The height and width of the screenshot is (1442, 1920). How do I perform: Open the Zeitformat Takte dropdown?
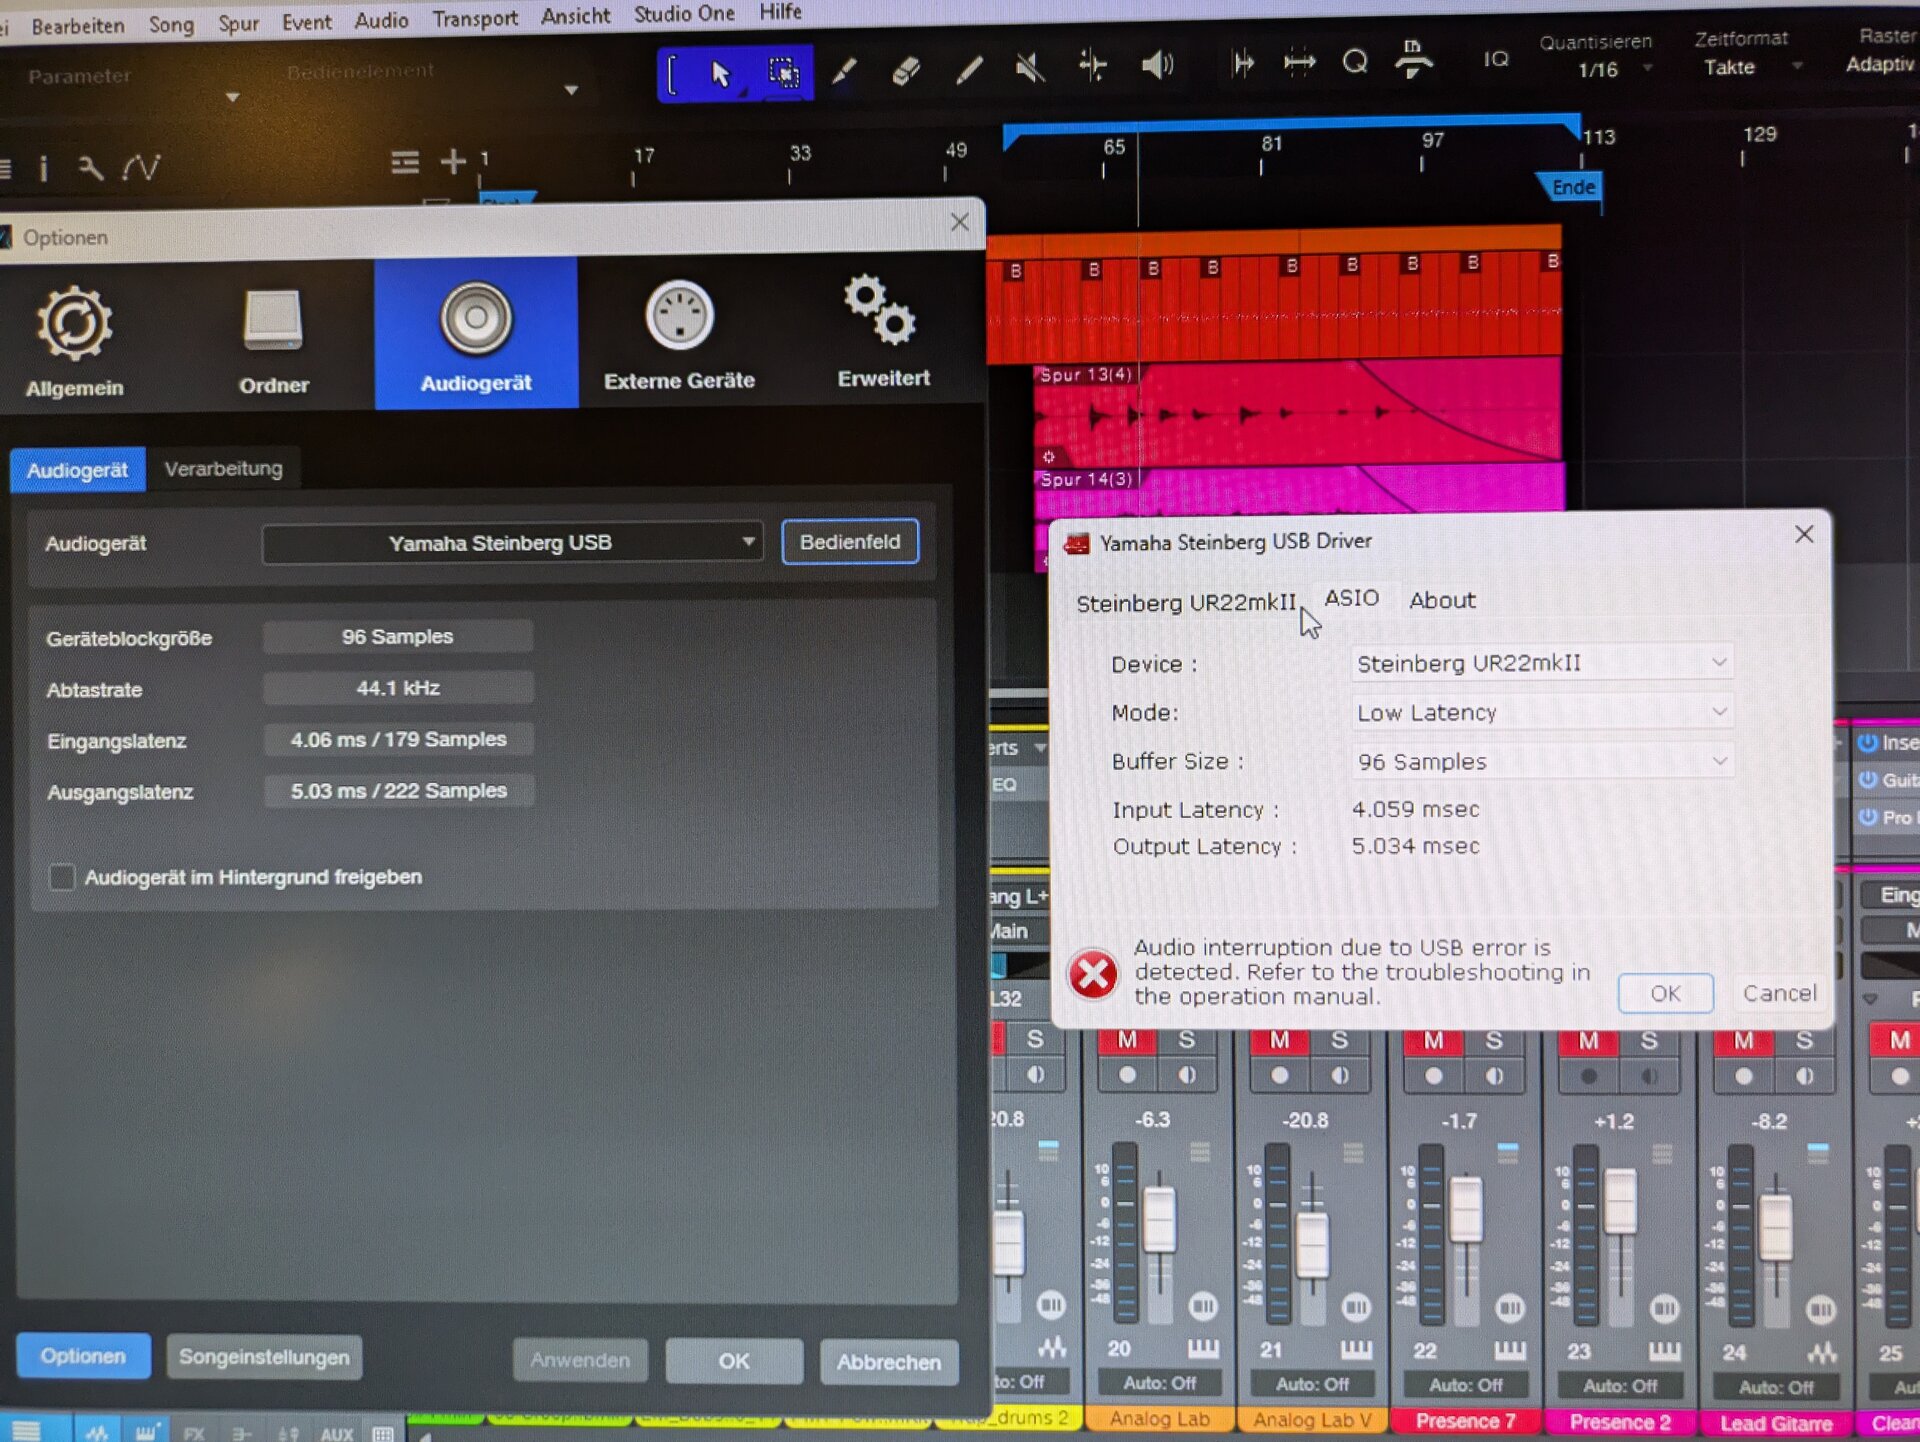pos(1752,67)
